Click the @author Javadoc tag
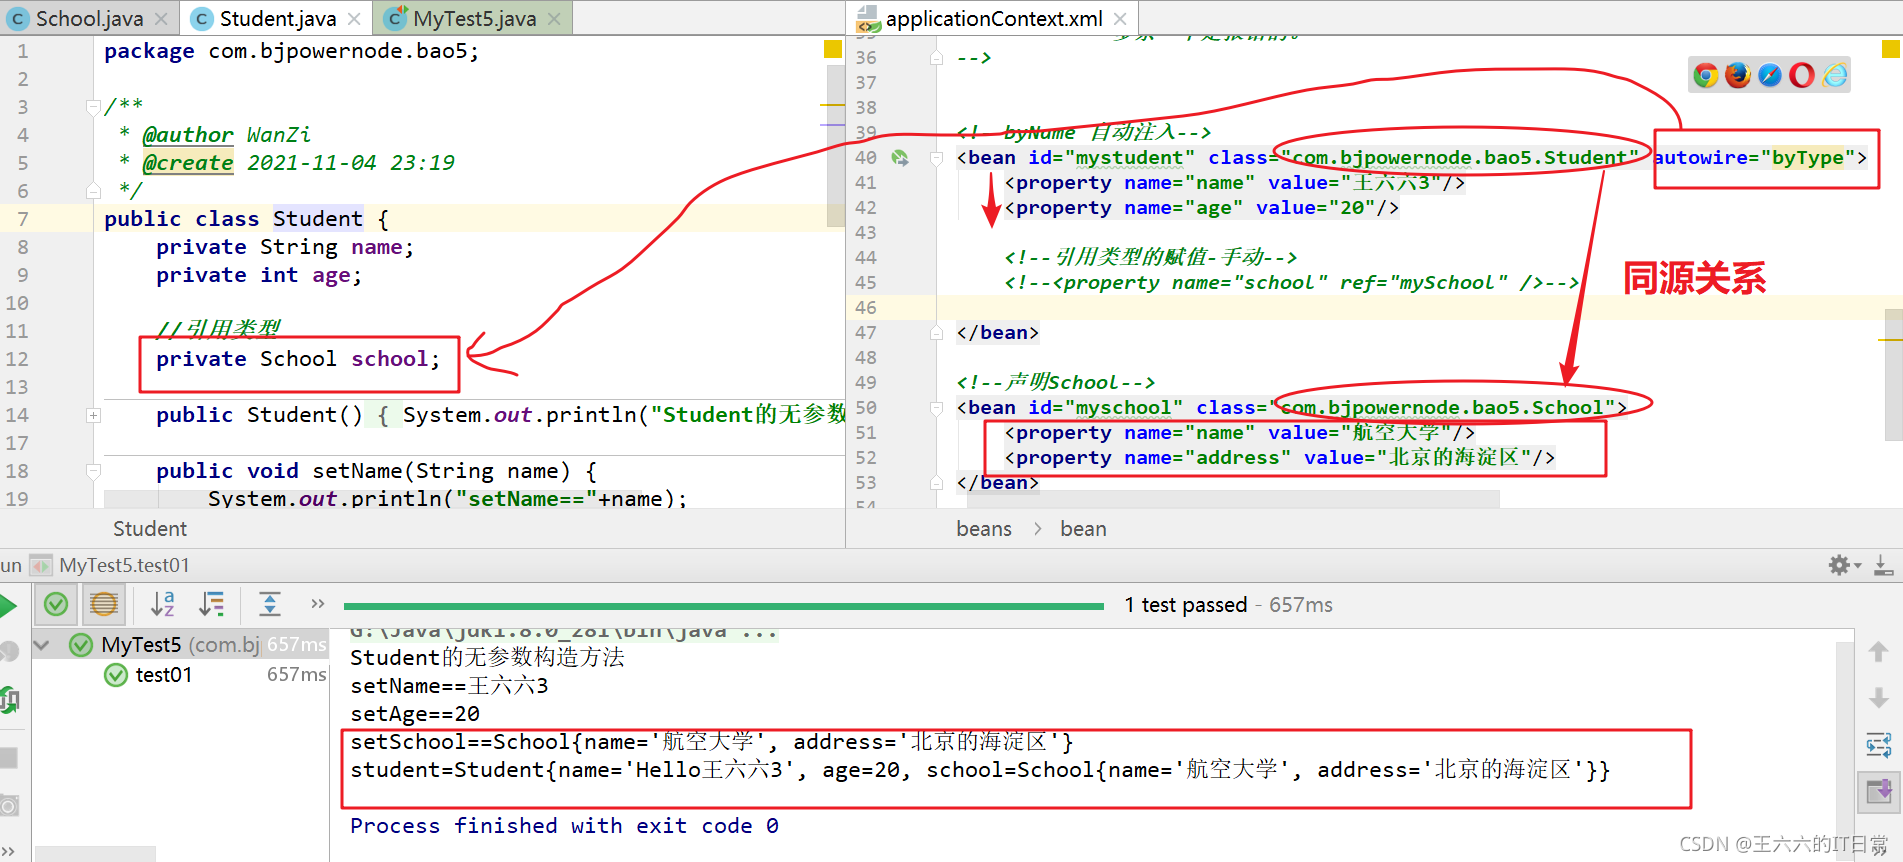 pos(188,135)
